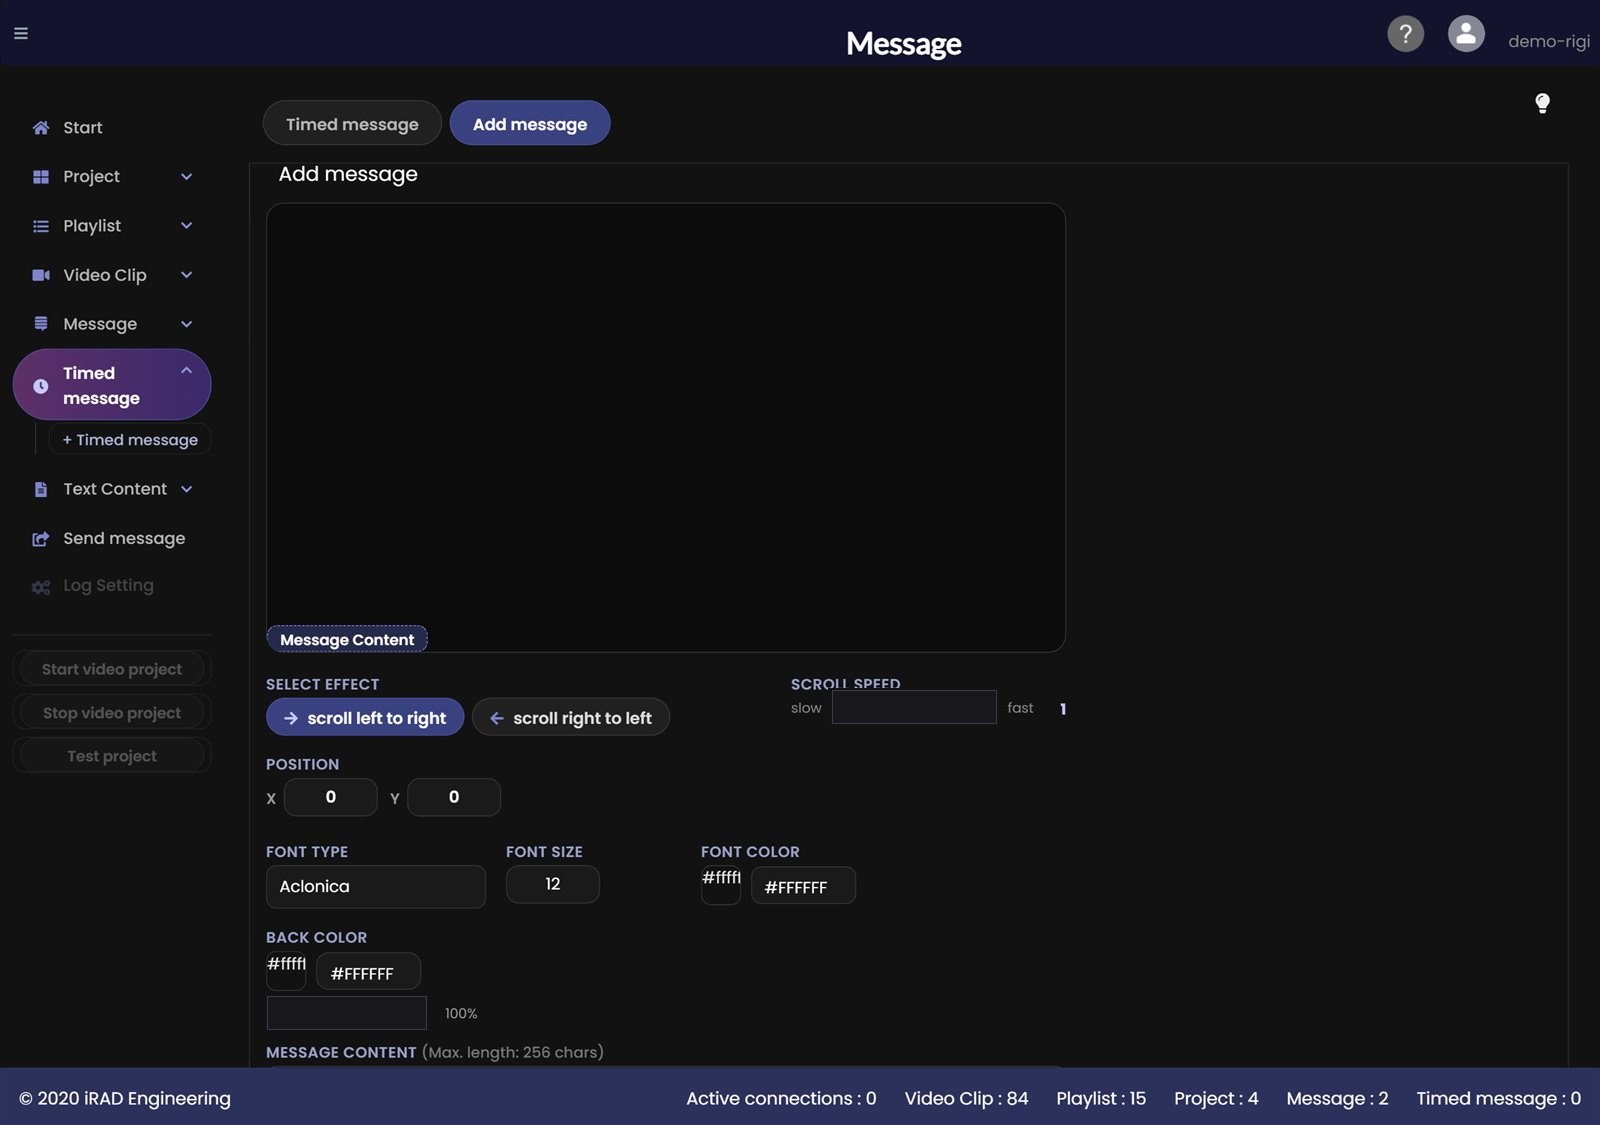Click Start video project button
Viewport: 1600px width, 1125px height.
[112, 669]
